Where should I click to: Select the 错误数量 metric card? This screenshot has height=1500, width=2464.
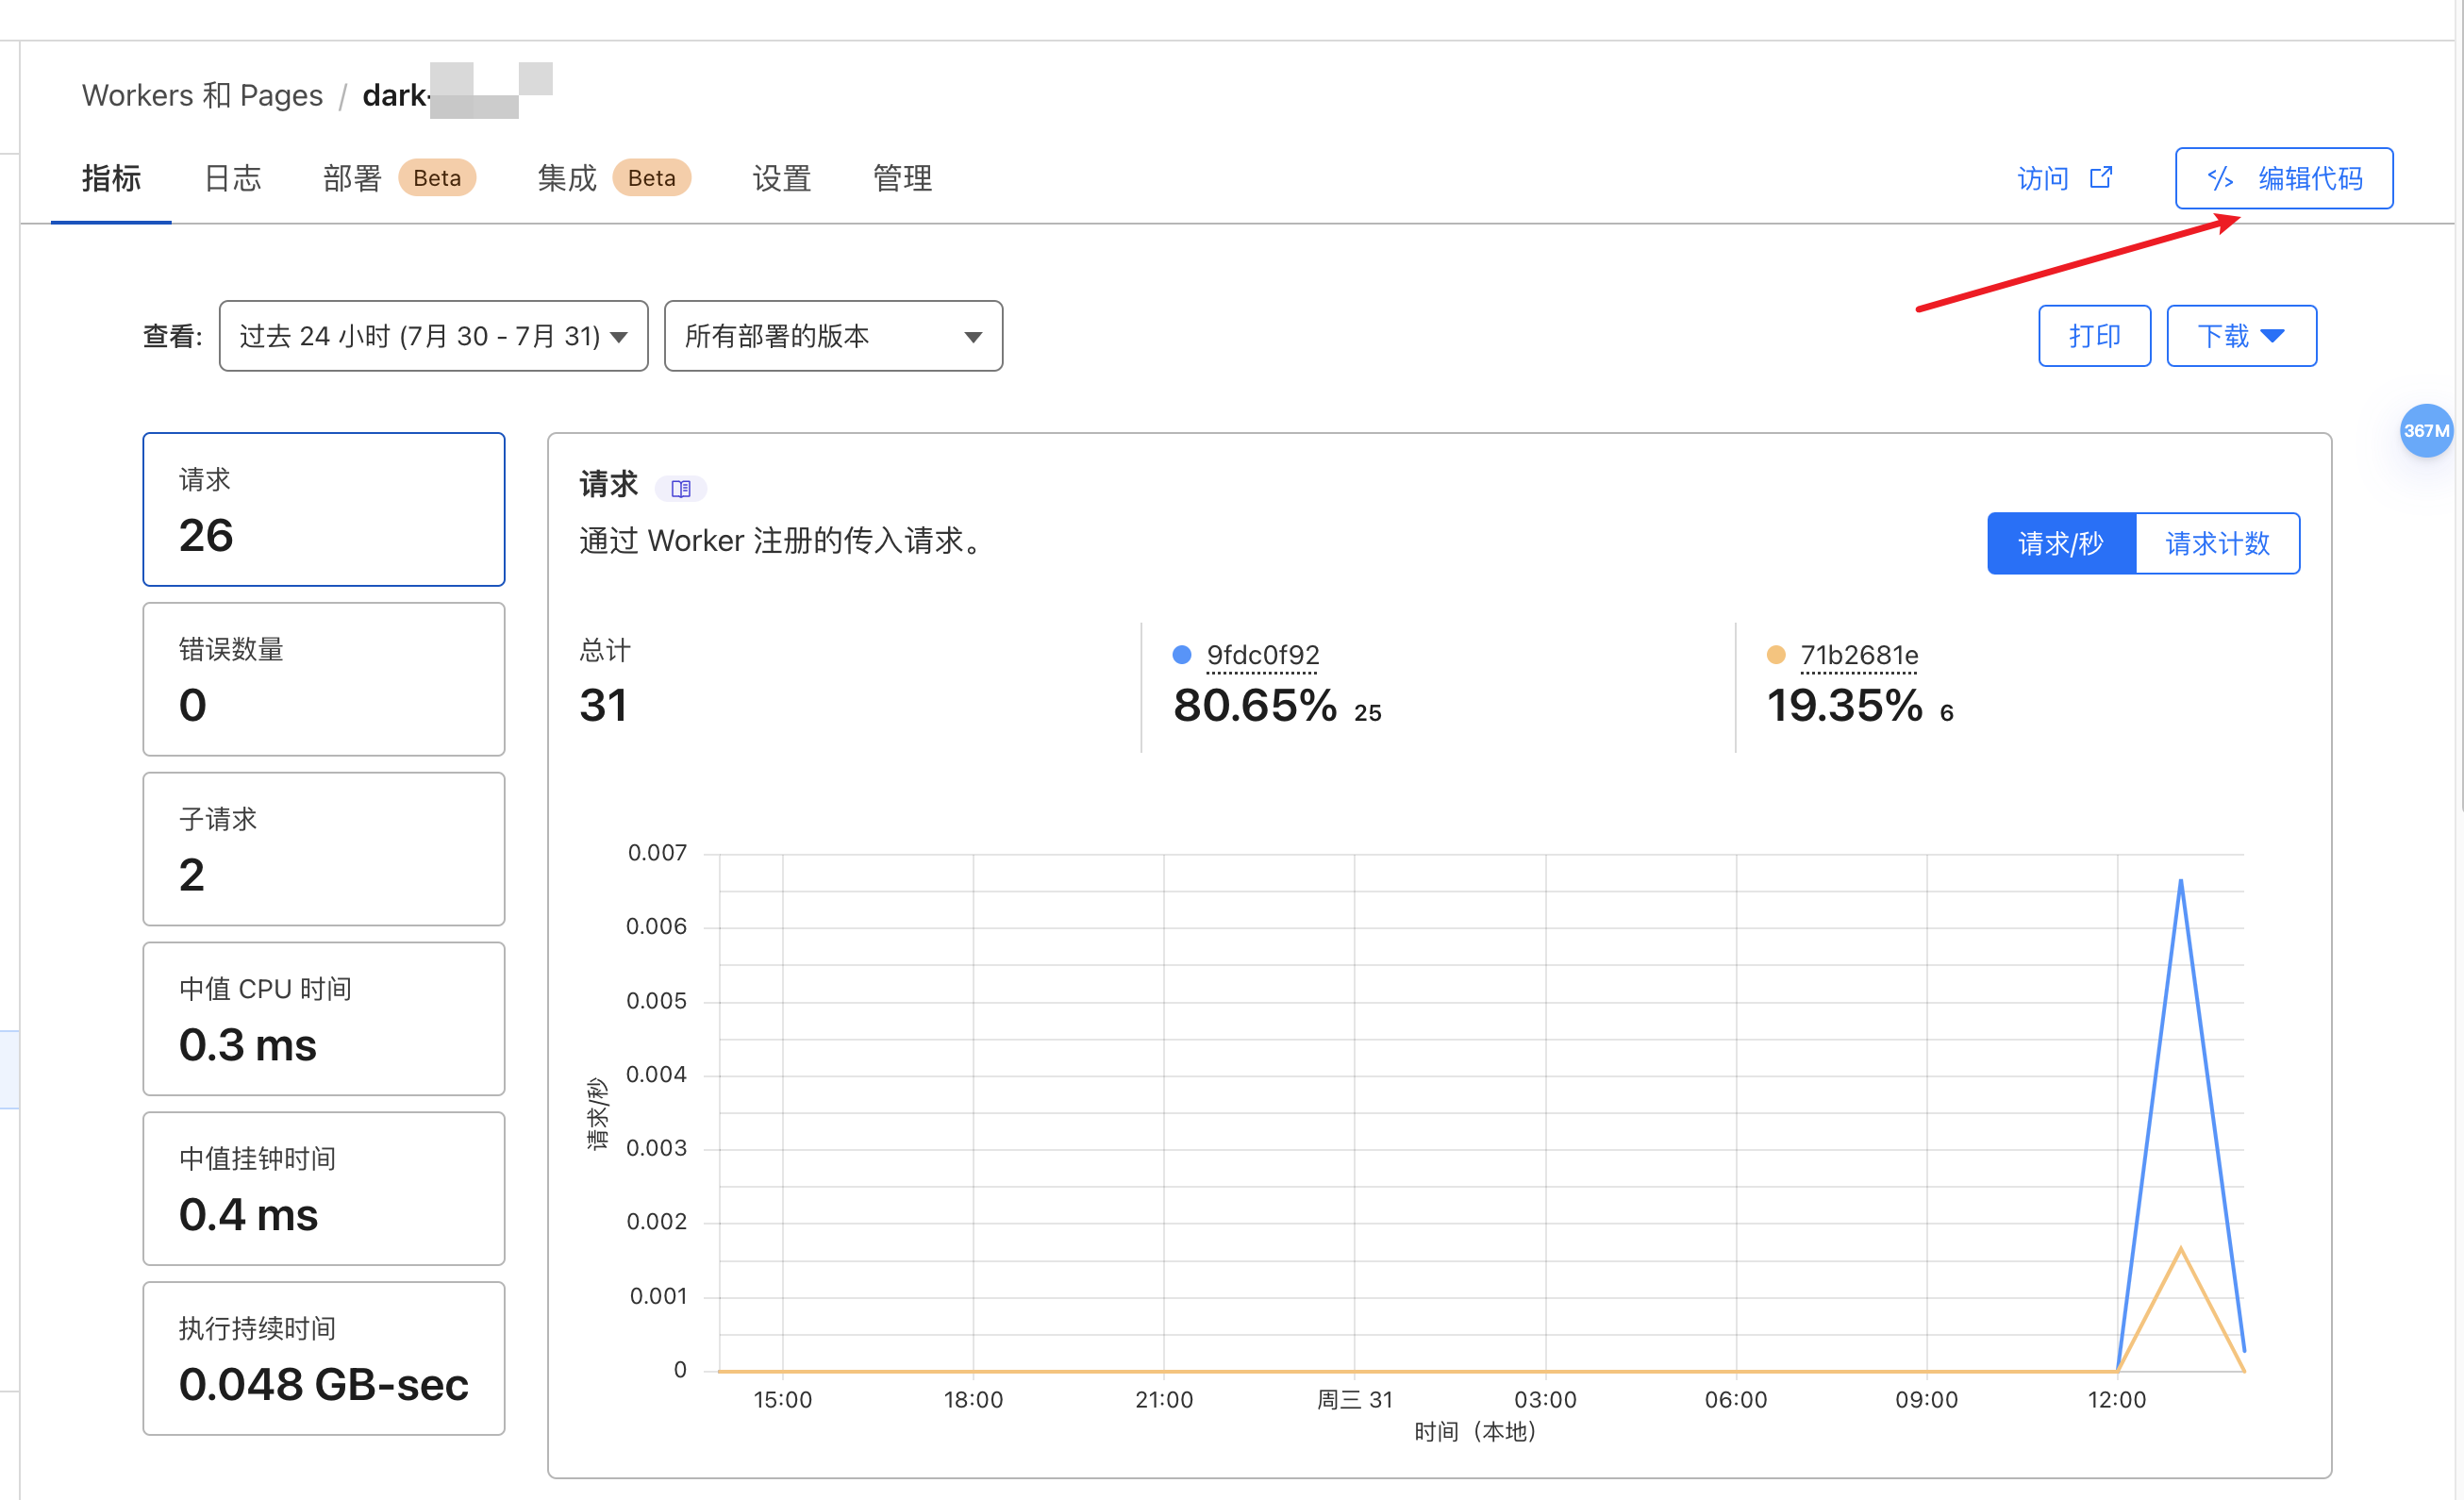click(x=323, y=679)
